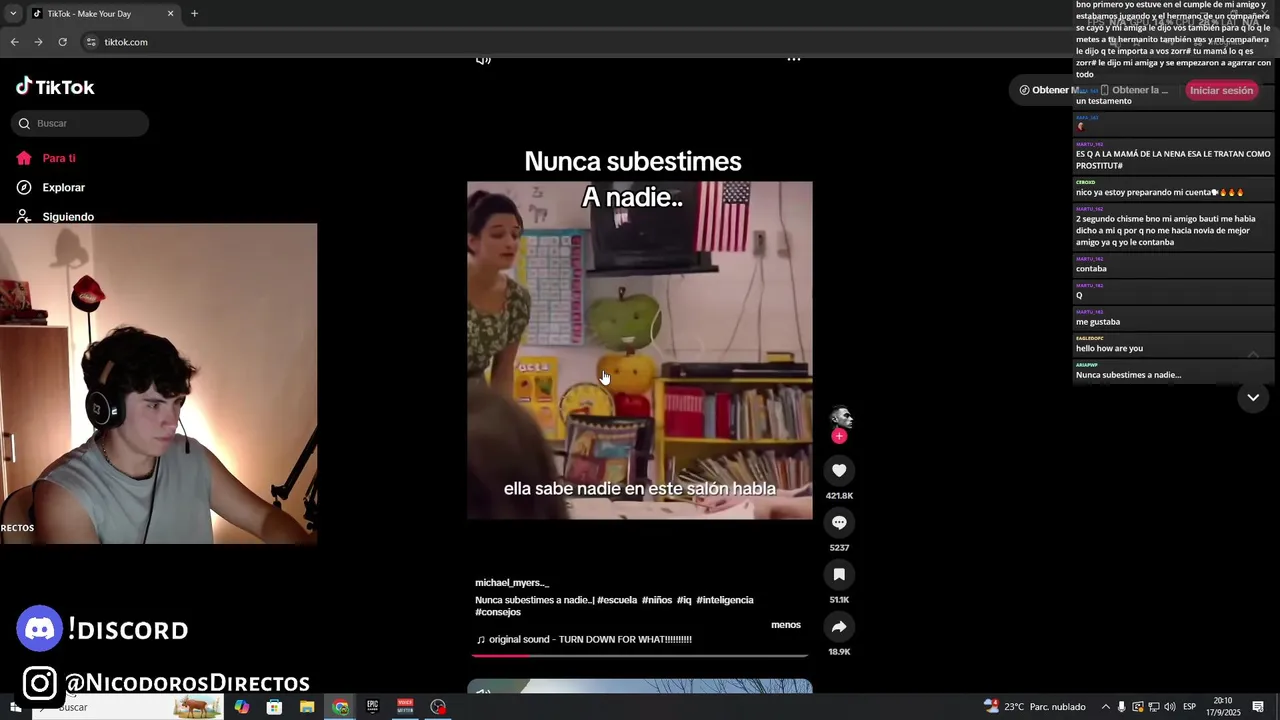This screenshot has width=1280, height=720.
Task: Collapse the caption with menos
Action: 786,625
